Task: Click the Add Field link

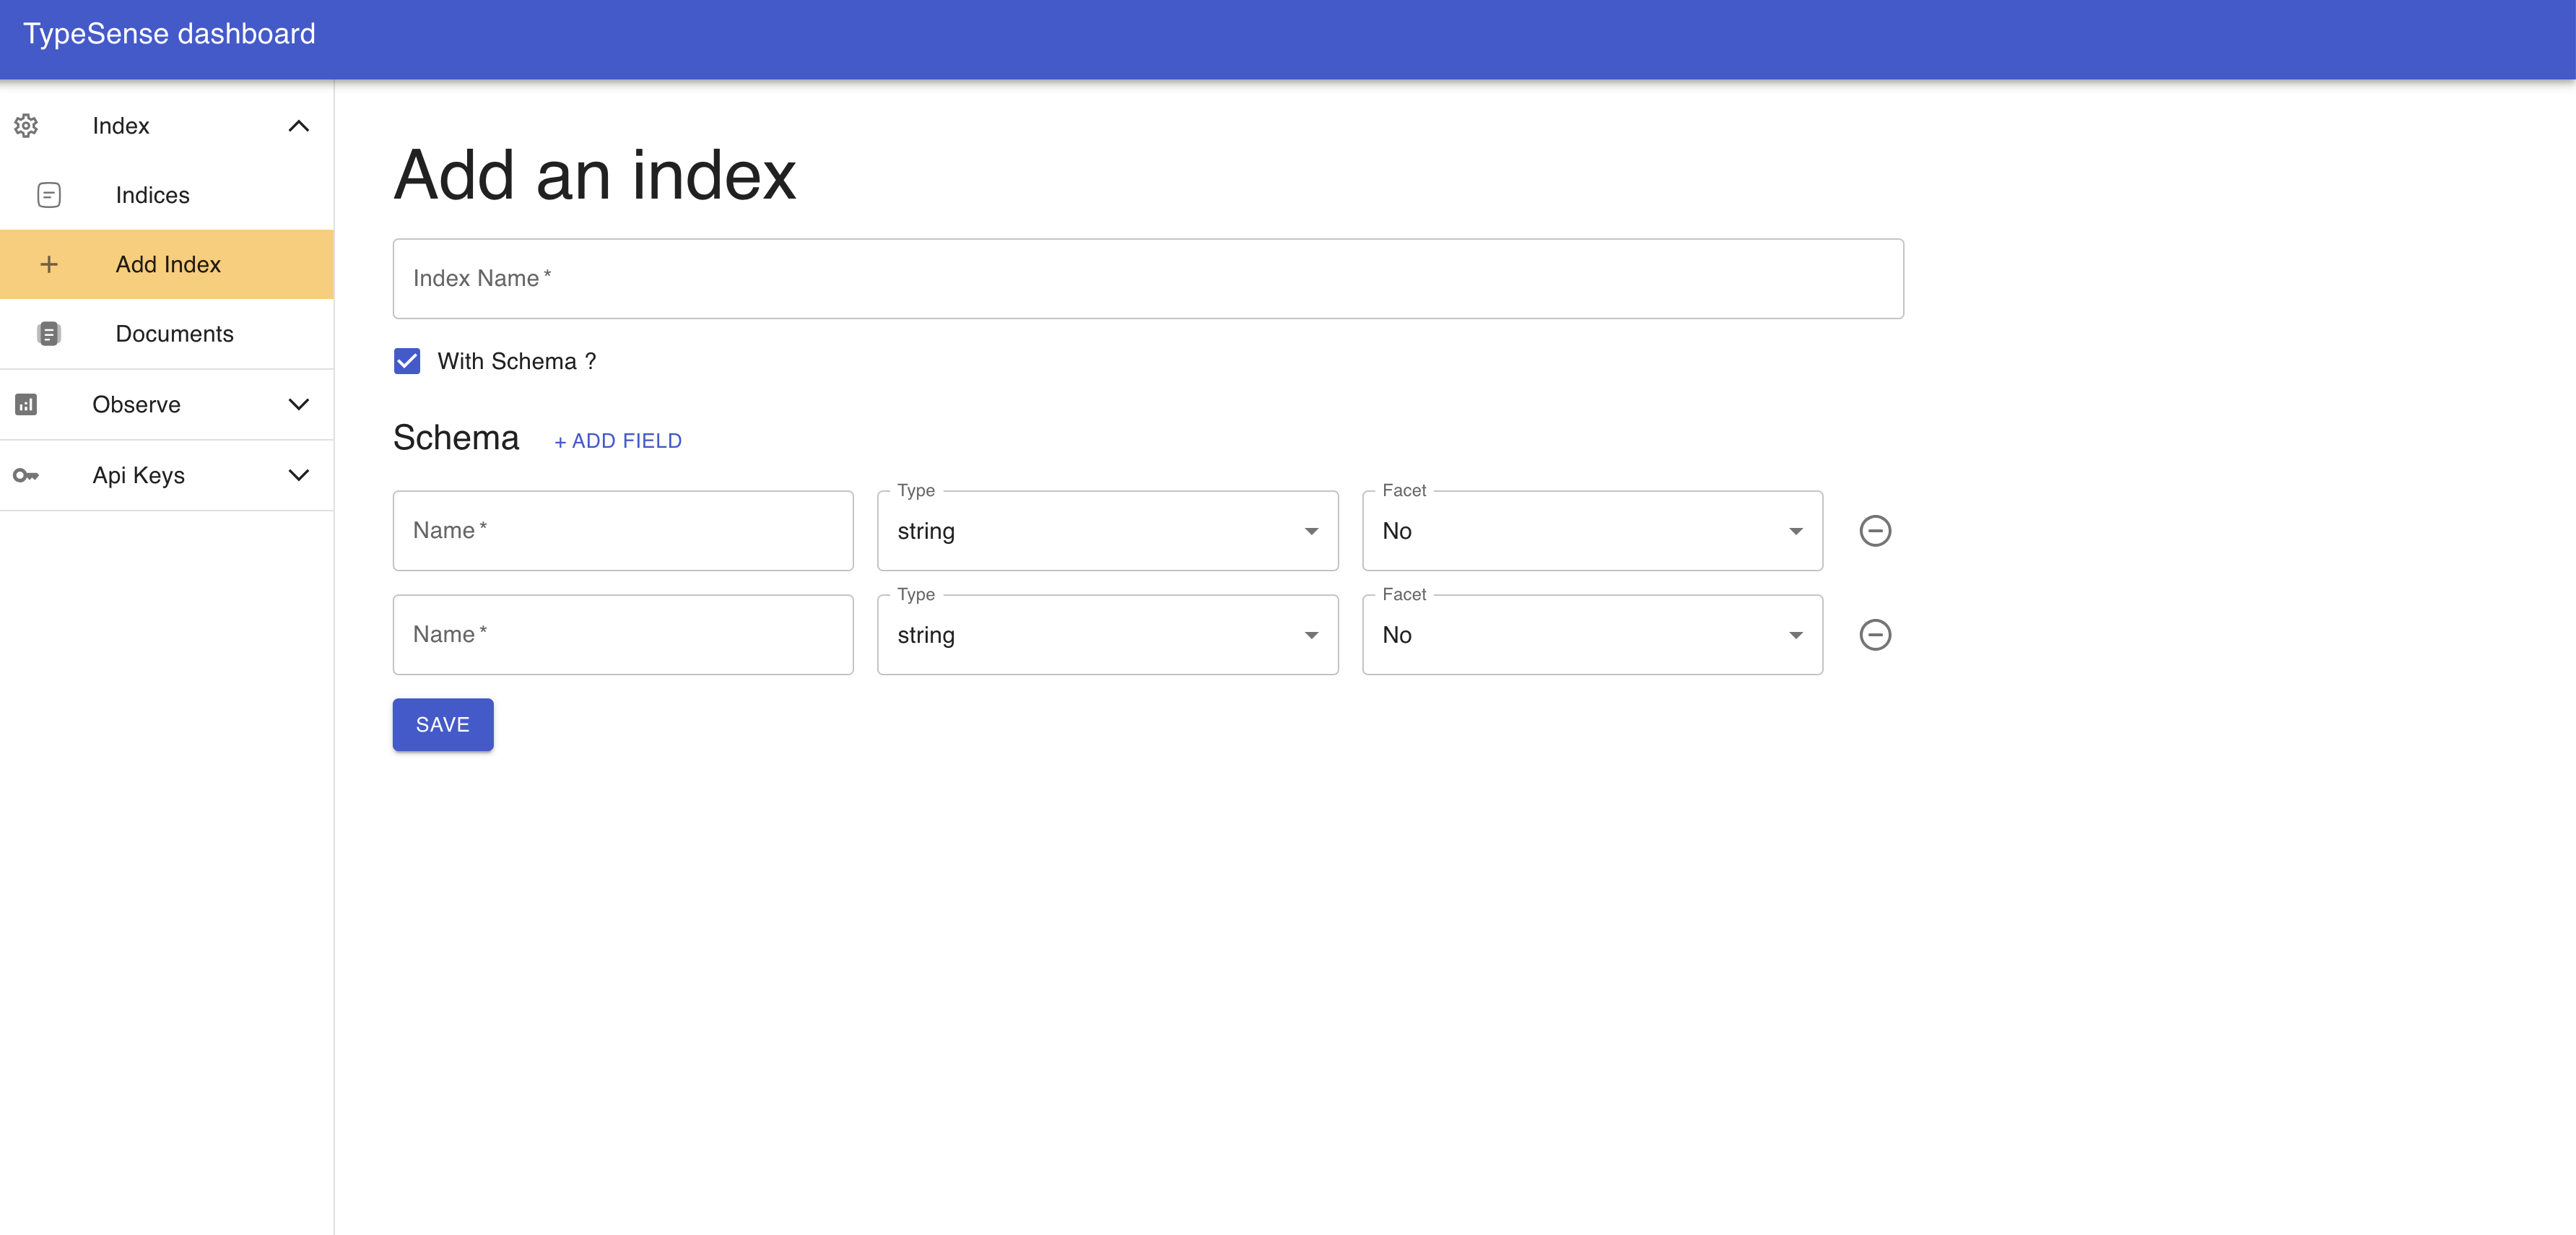Action: click(x=618, y=441)
